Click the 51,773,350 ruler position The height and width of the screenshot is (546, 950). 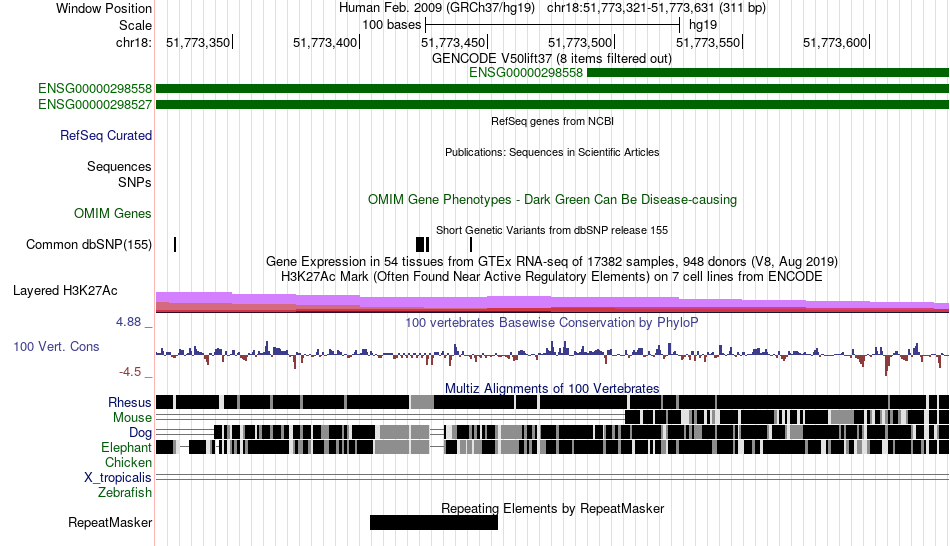[x=198, y=42]
